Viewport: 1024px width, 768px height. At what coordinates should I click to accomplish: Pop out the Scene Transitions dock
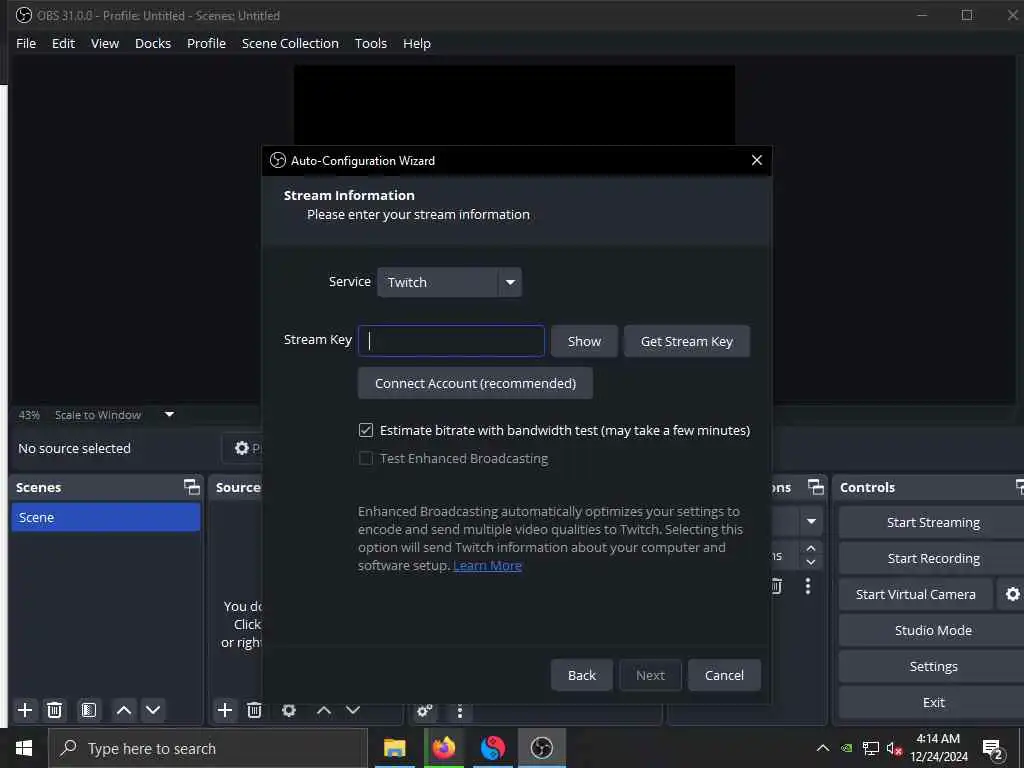(816, 487)
